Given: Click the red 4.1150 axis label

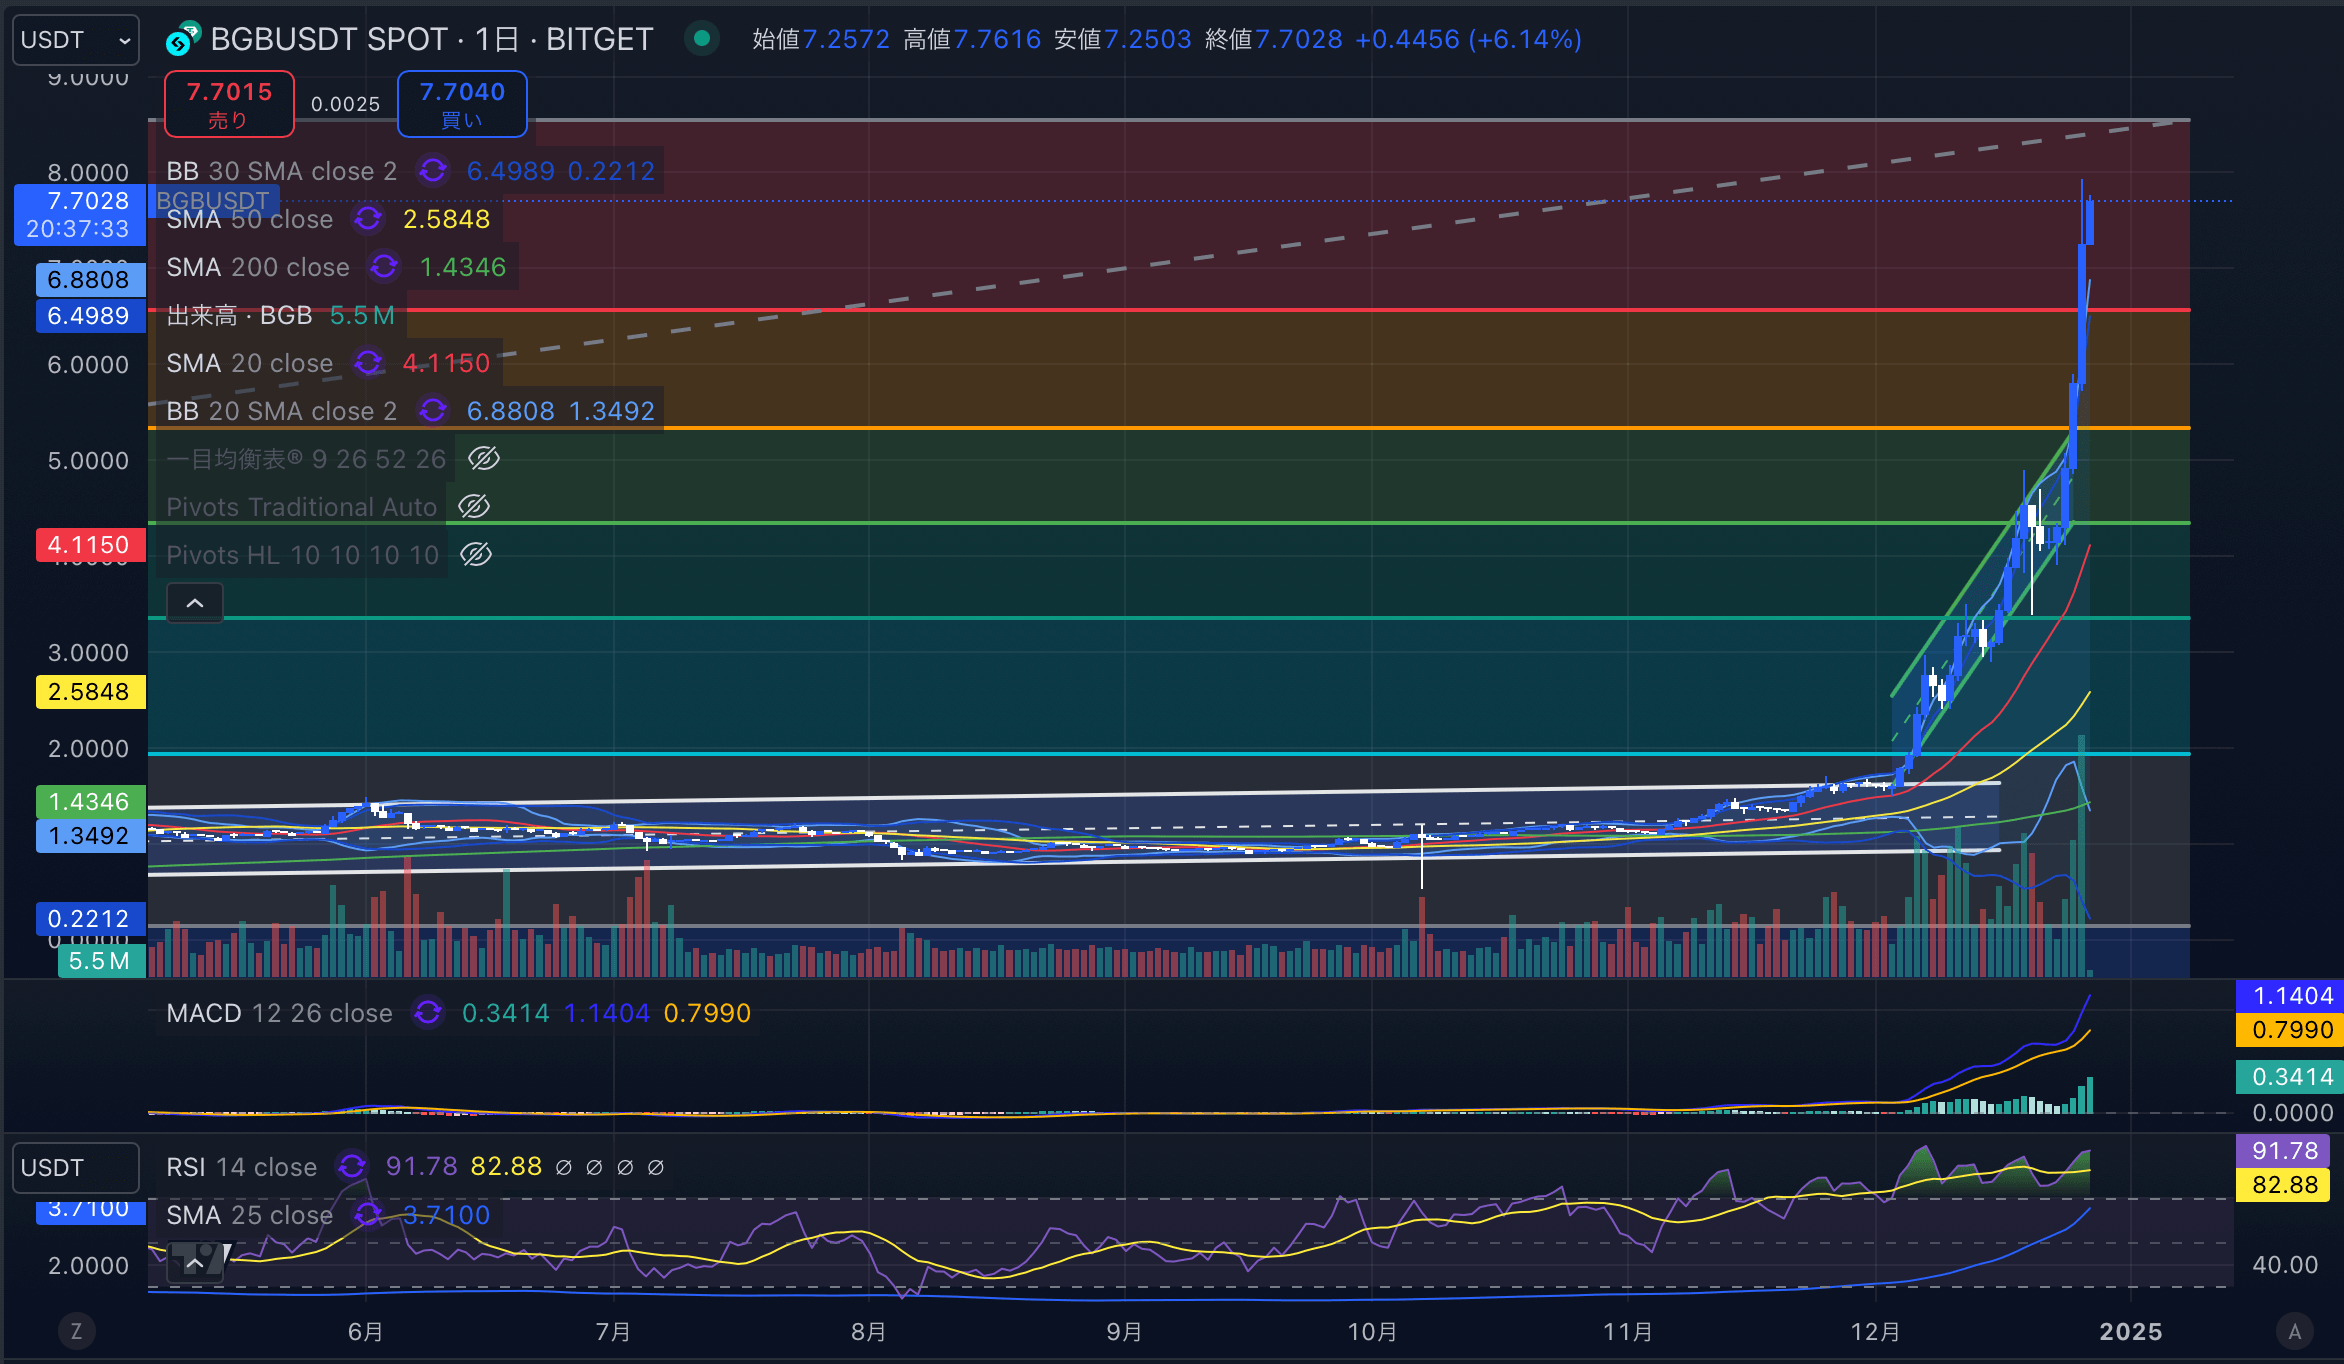Looking at the screenshot, I should (x=90, y=545).
